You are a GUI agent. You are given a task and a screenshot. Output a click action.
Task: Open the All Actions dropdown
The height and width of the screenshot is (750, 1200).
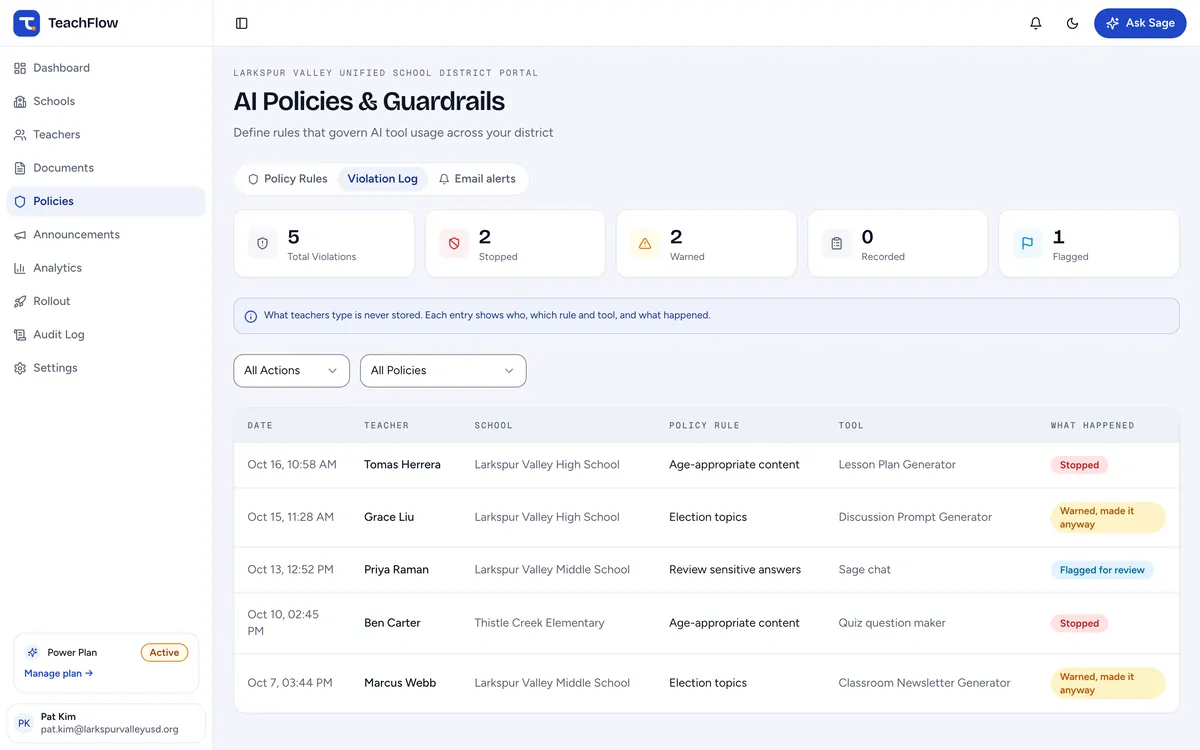[291, 370]
